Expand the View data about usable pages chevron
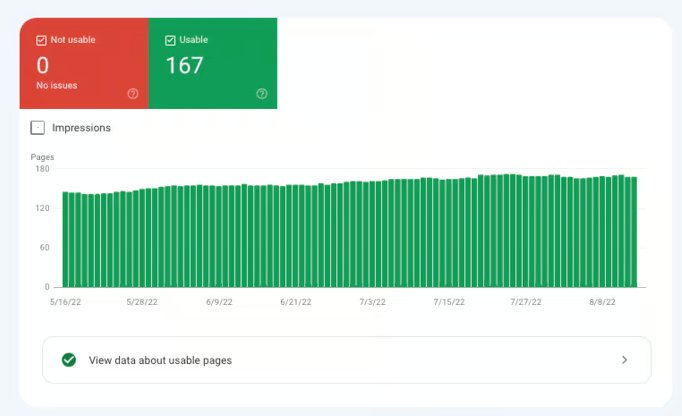Screen dimensions: 682x416 tap(625, 360)
